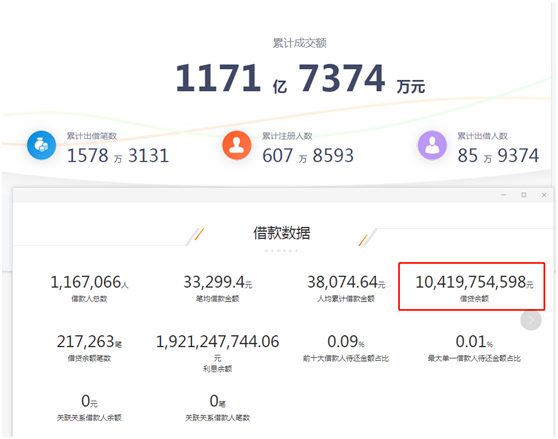Click the 借款人总数 label

[x=89, y=299]
